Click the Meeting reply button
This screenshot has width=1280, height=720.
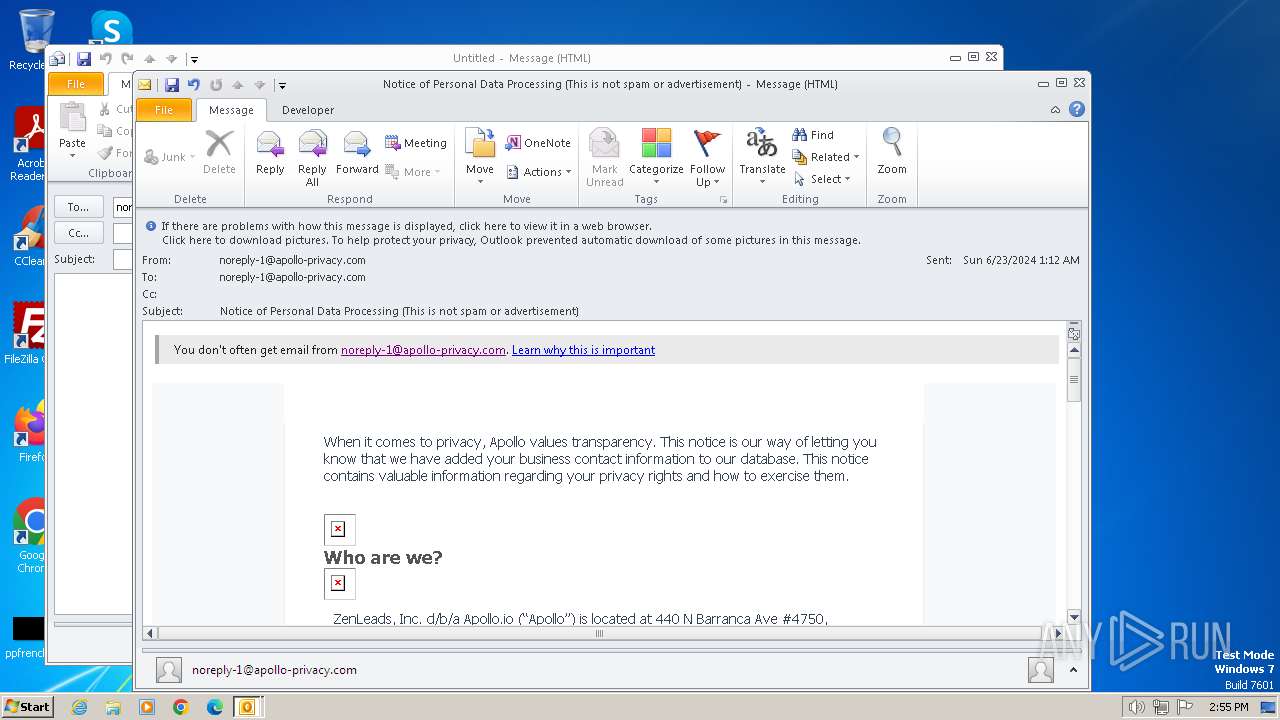coord(415,143)
